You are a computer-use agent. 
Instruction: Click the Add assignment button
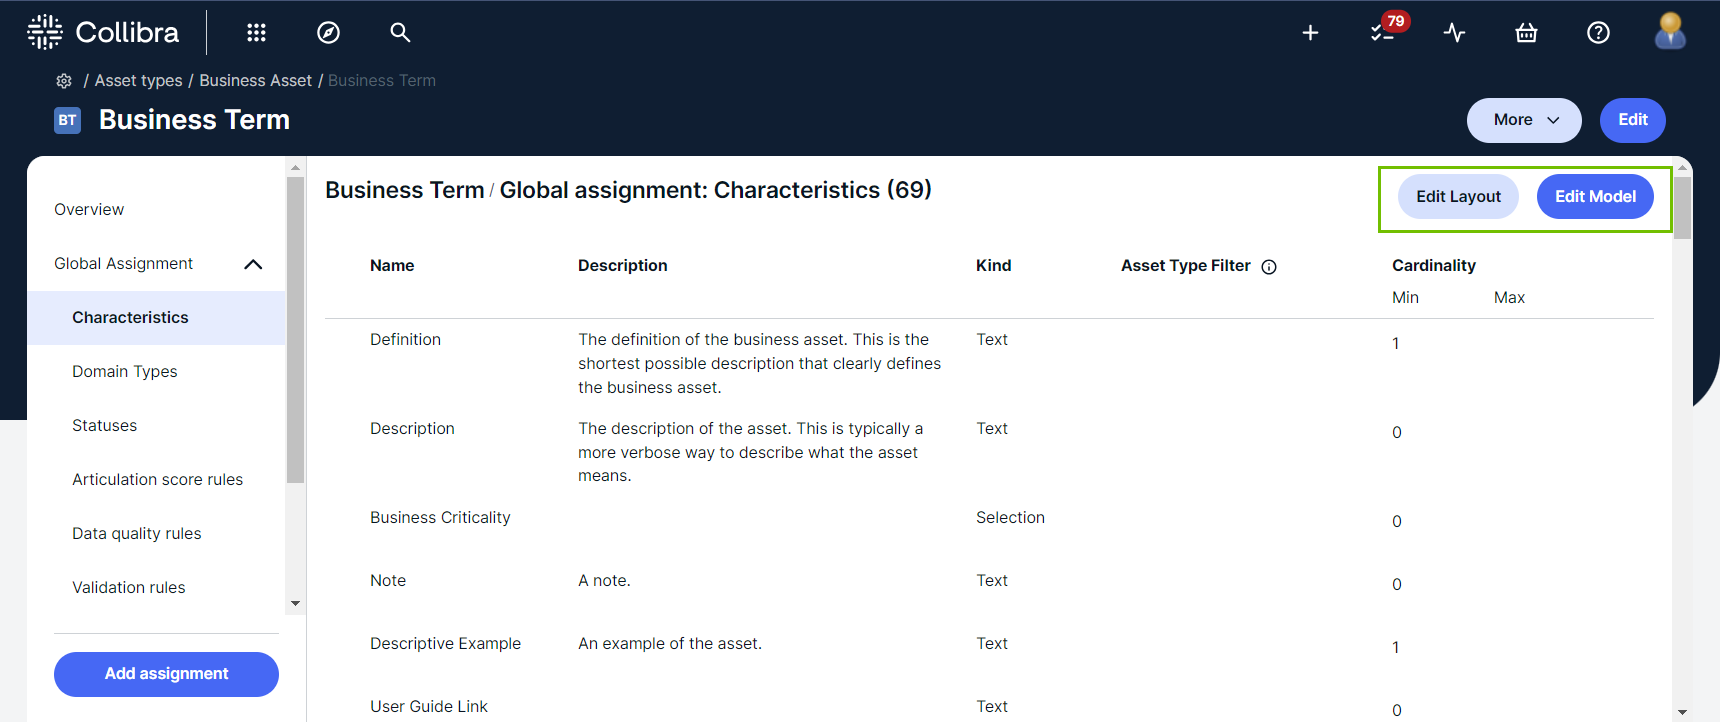(166, 674)
